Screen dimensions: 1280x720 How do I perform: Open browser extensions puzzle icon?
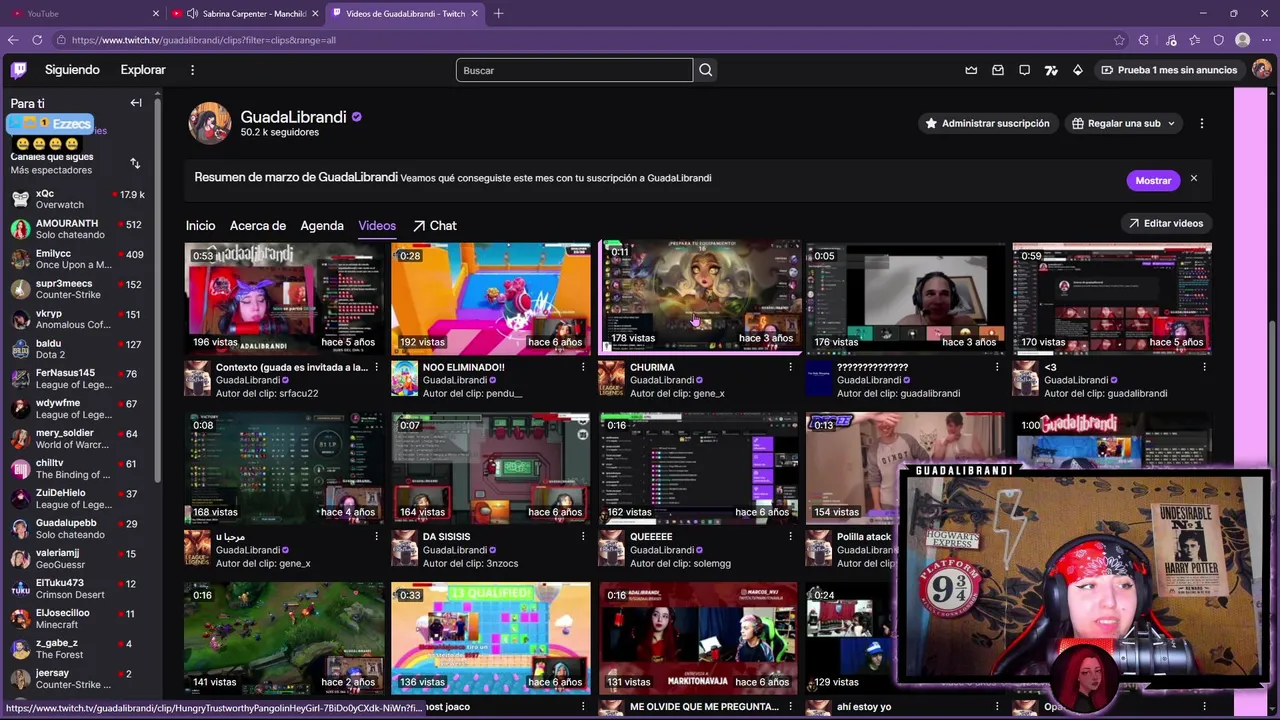[1144, 40]
